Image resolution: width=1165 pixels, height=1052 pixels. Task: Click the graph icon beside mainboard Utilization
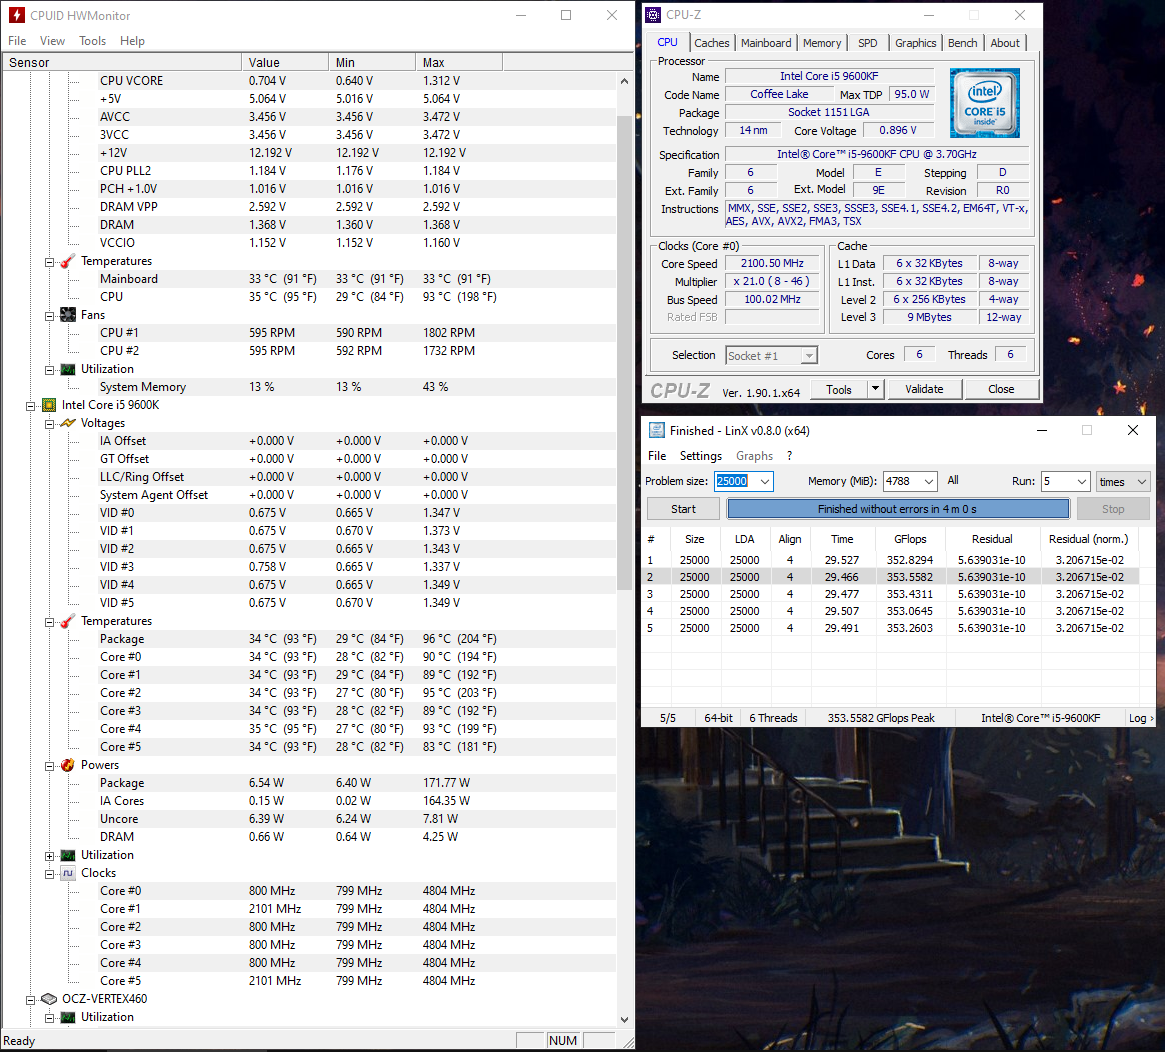click(x=68, y=369)
